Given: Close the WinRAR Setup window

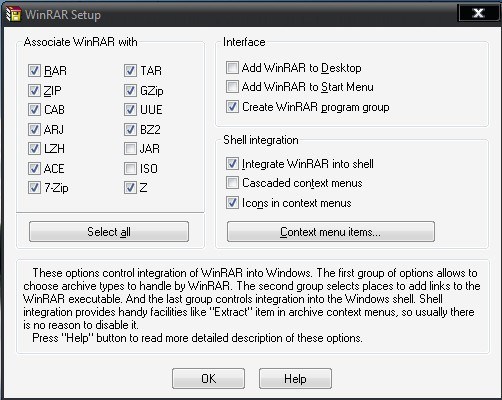Looking at the screenshot, I should (x=478, y=13).
